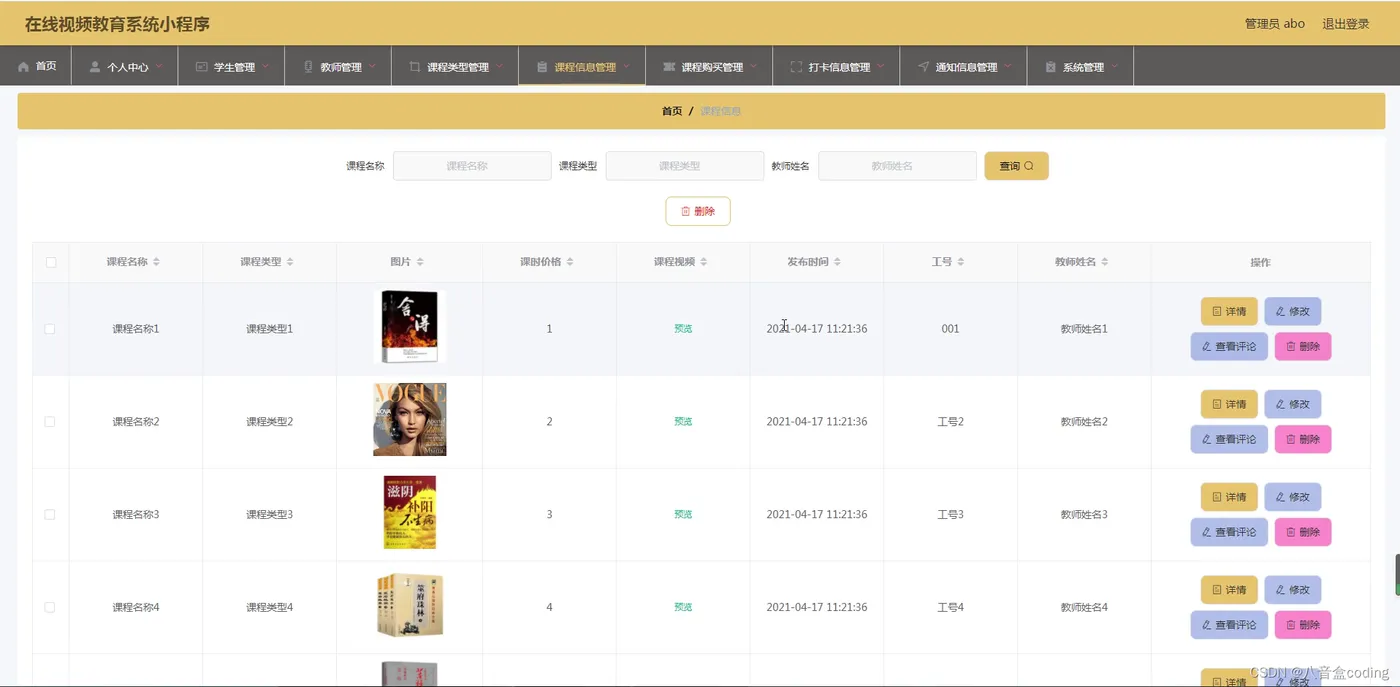Click the VOGUE cover thumbnail
Screen dimensions: 1400x687
coord(410,419)
